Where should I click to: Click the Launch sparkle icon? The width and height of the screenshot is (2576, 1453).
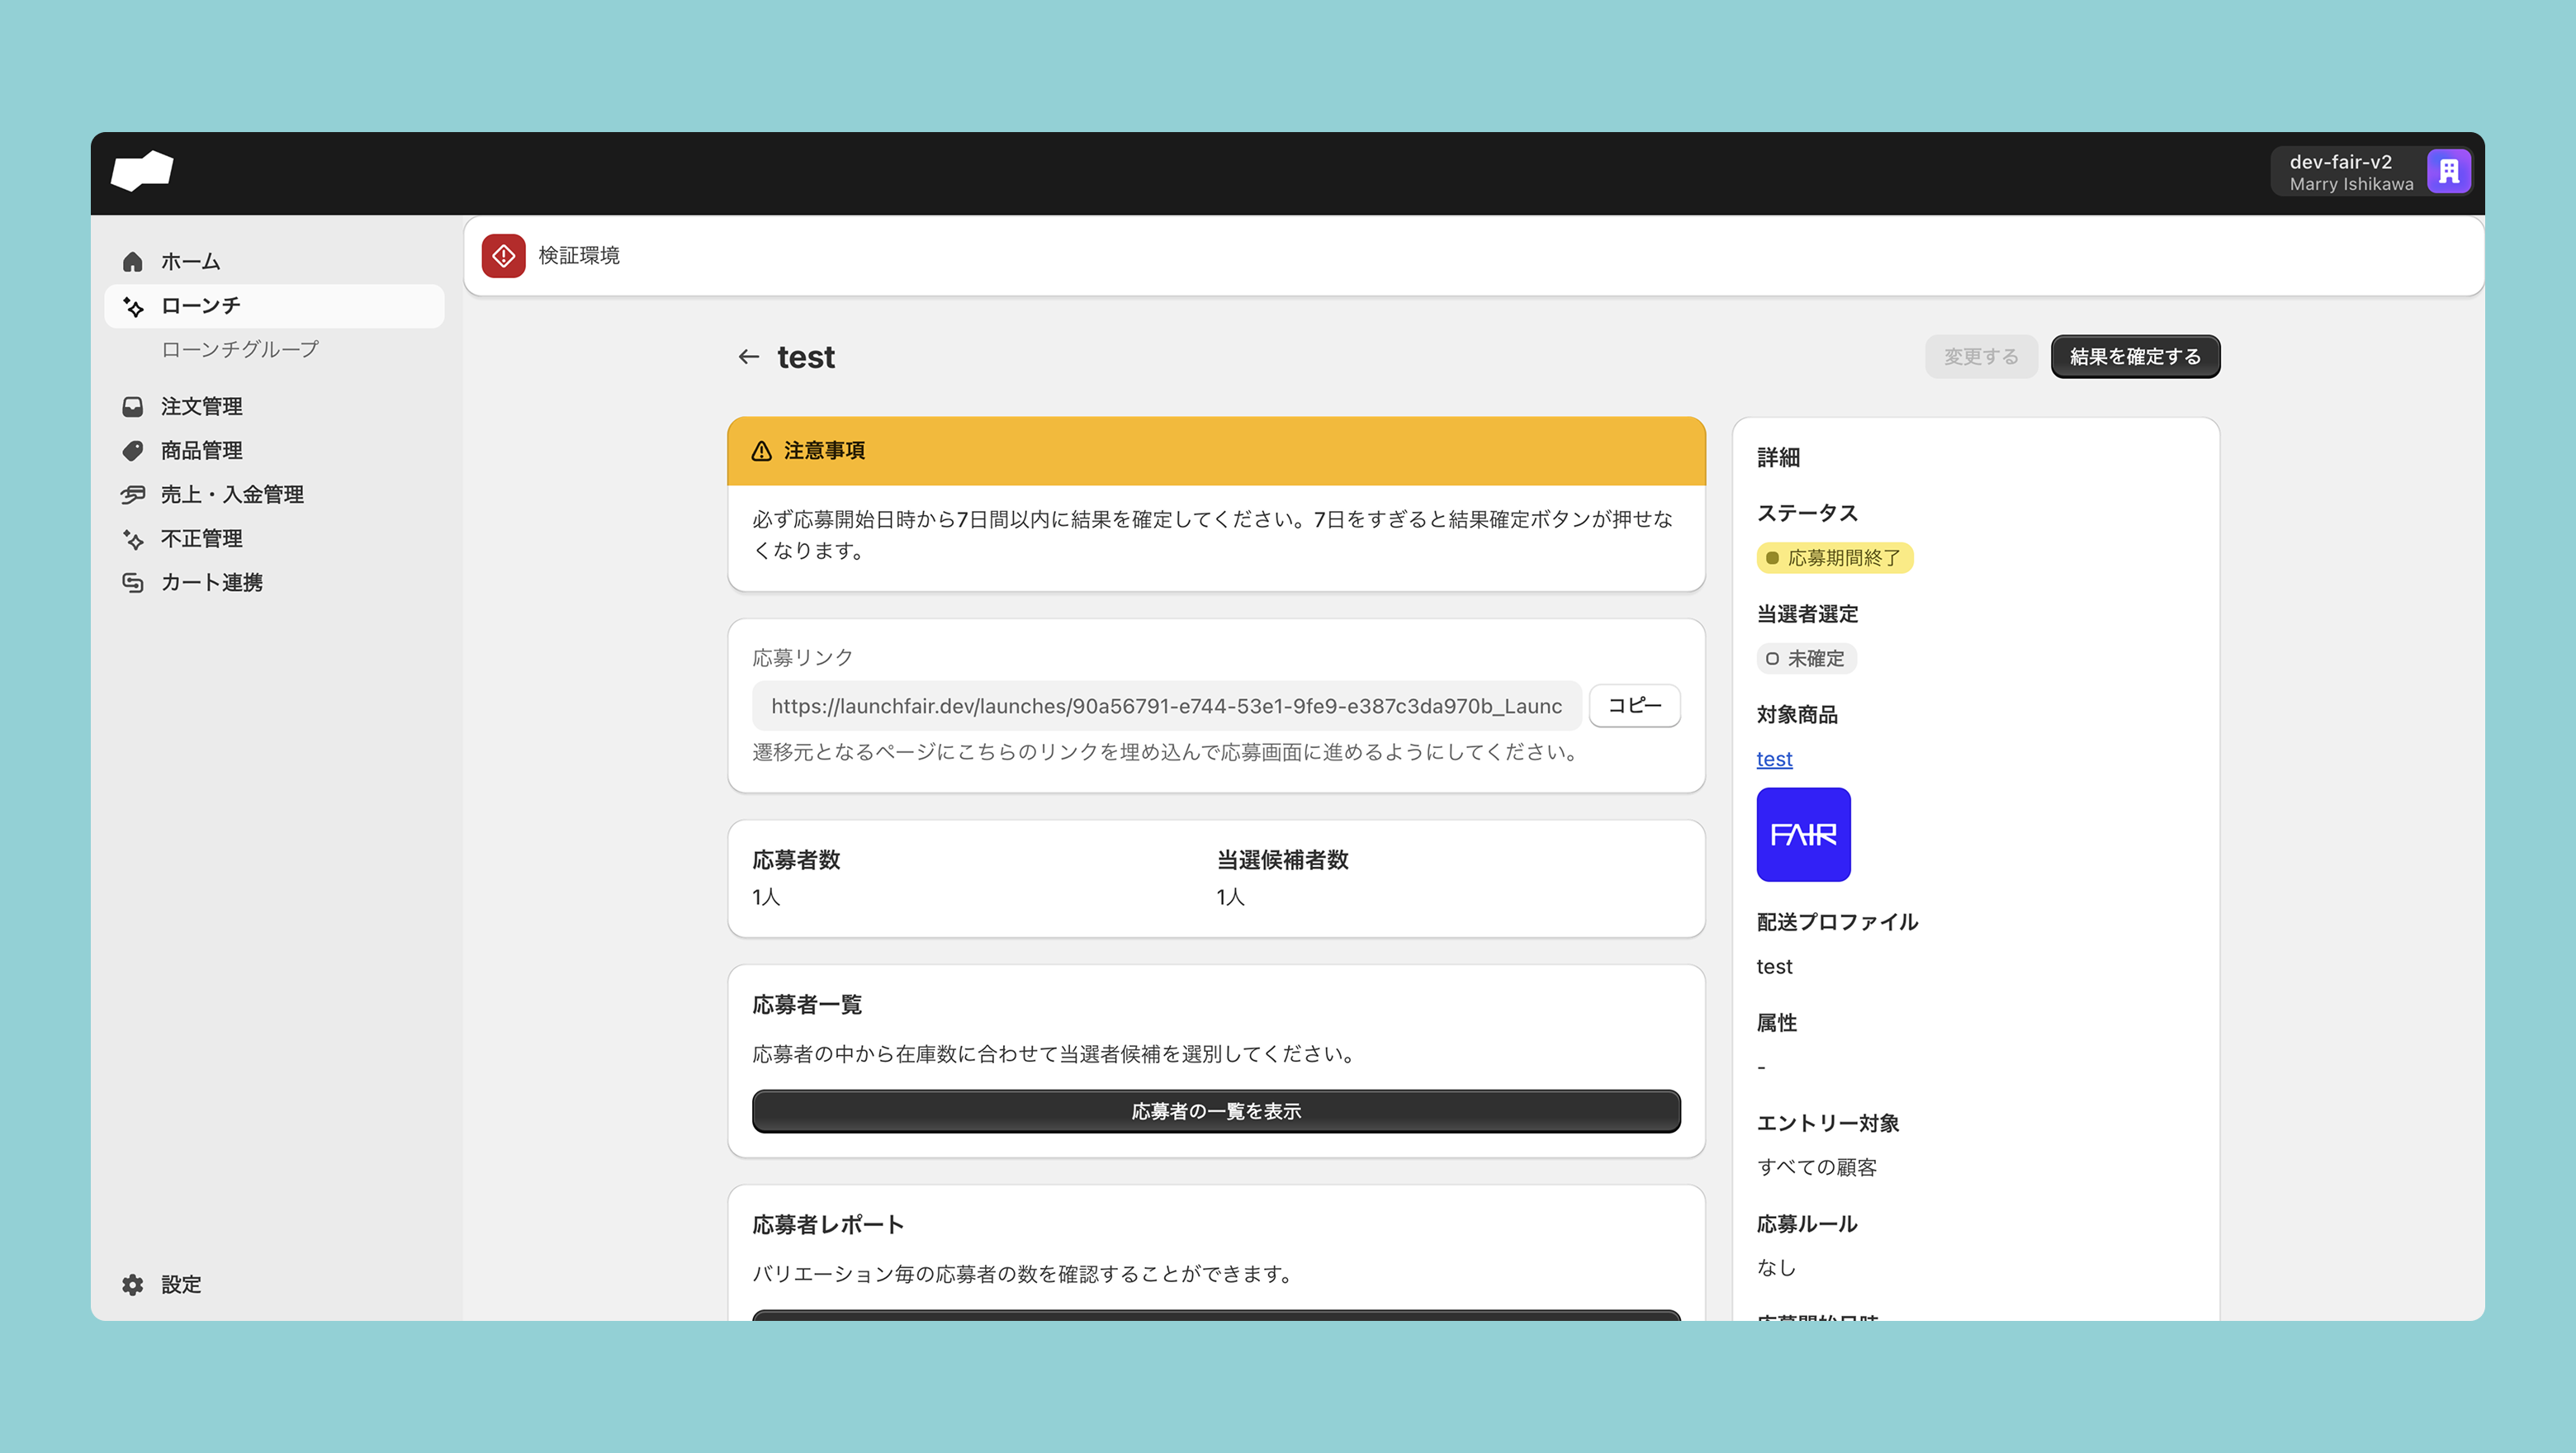[133, 306]
